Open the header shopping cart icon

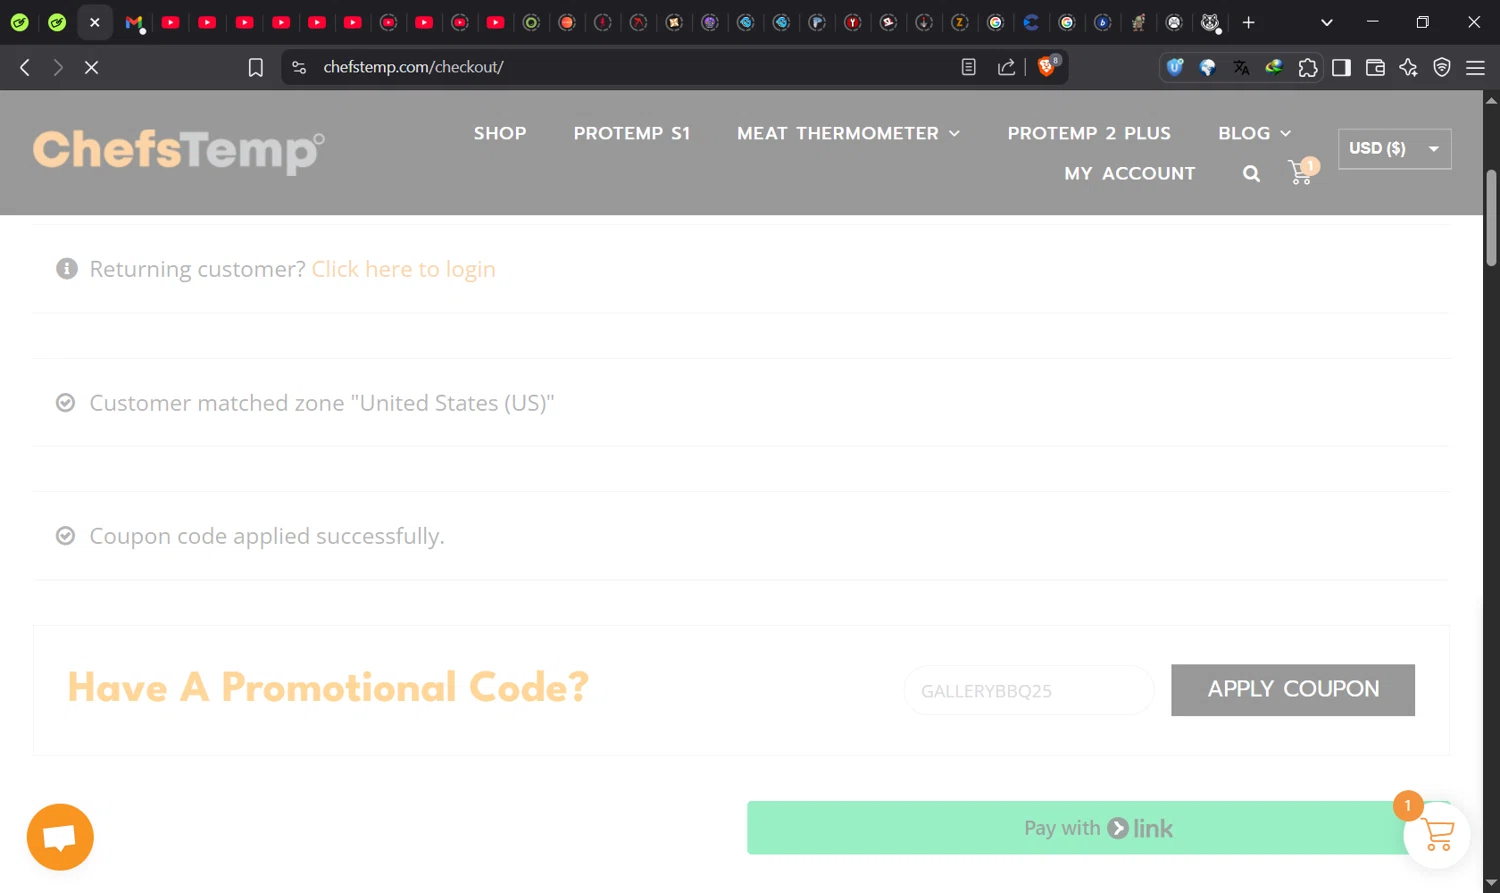[1302, 172]
